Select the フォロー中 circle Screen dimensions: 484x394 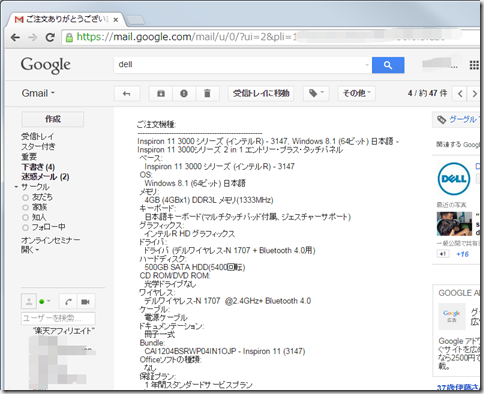tap(48, 227)
